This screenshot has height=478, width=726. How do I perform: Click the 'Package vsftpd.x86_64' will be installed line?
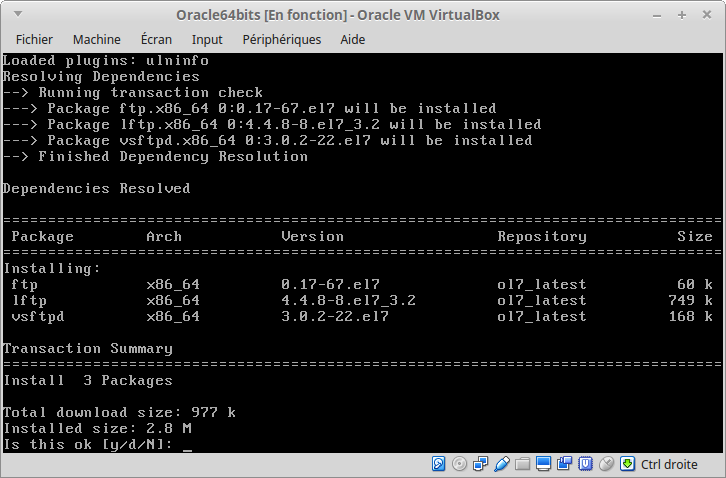coord(268,140)
